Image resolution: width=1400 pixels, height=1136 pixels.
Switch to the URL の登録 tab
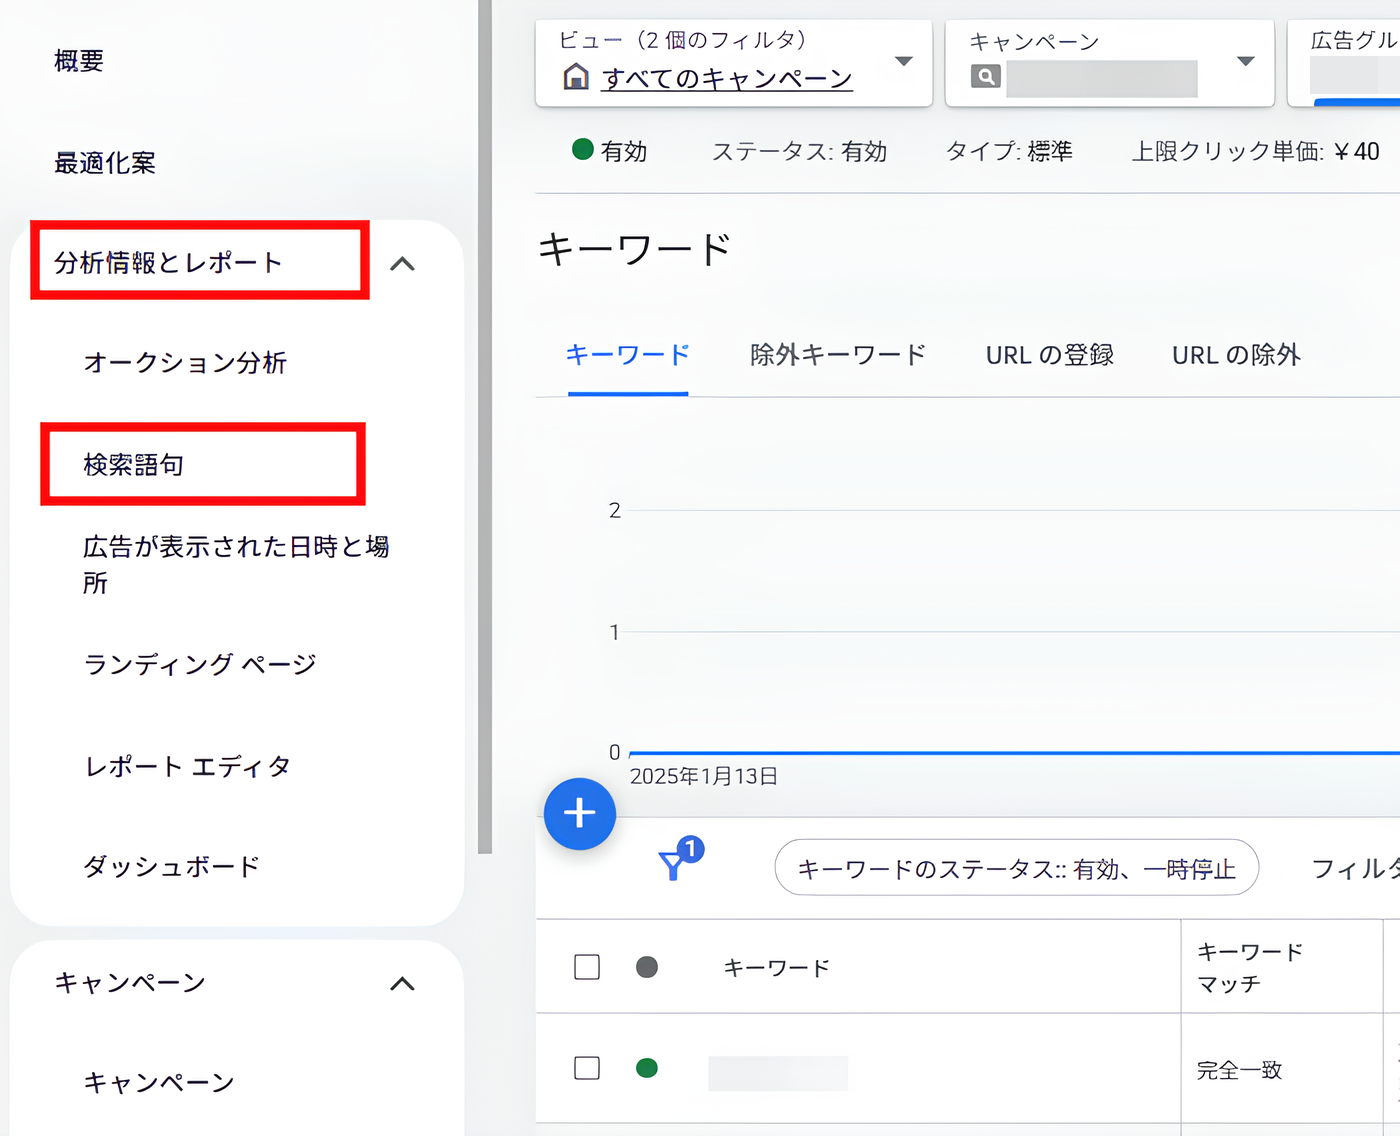click(x=1049, y=354)
